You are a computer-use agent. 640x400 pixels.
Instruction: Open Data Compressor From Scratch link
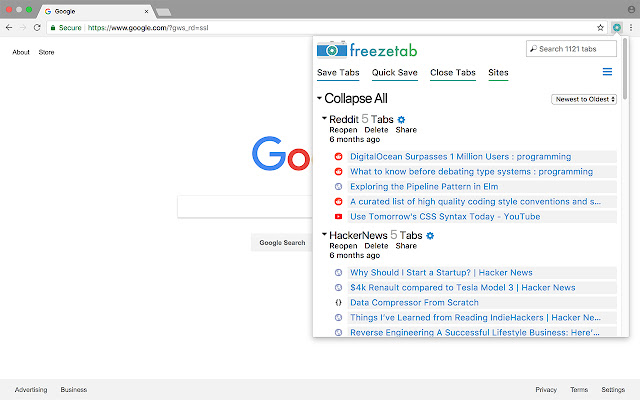tap(414, 302)
